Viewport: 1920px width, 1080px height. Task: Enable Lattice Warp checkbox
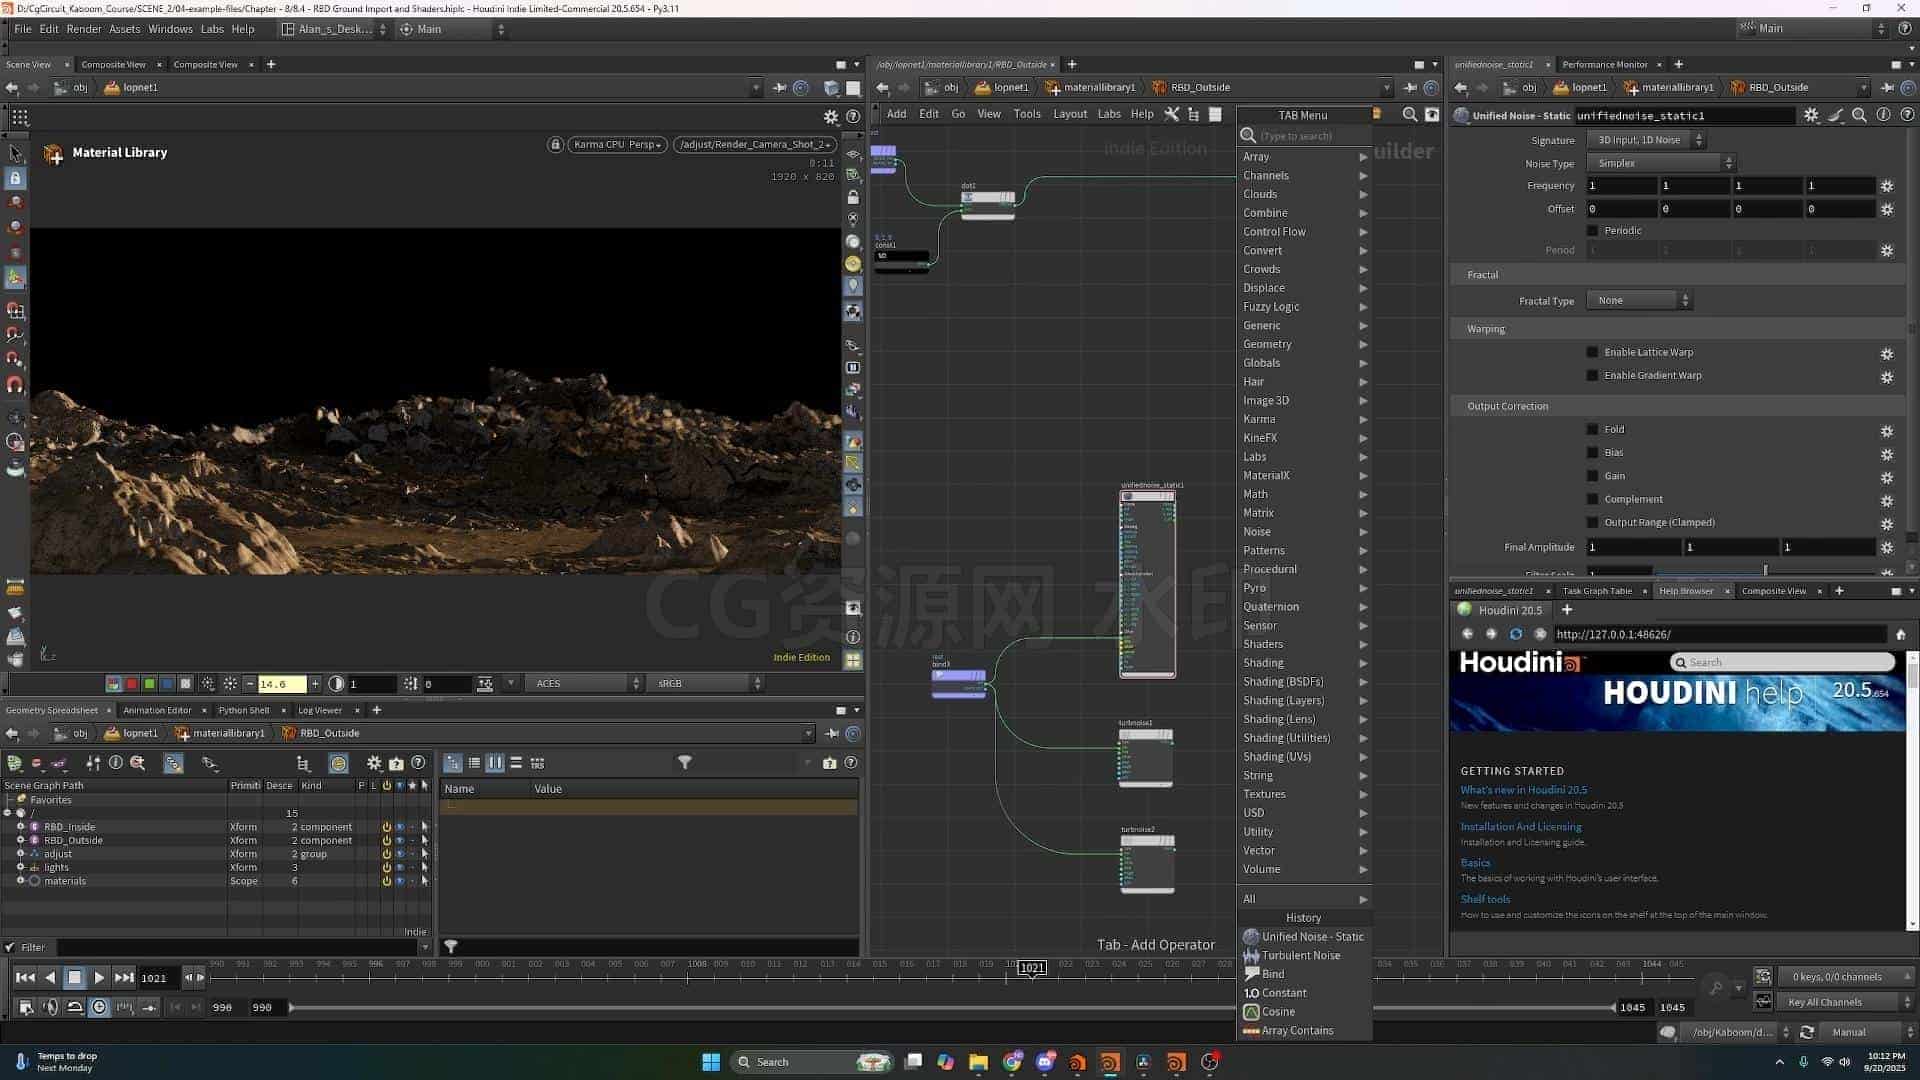tap(1592, 352)
